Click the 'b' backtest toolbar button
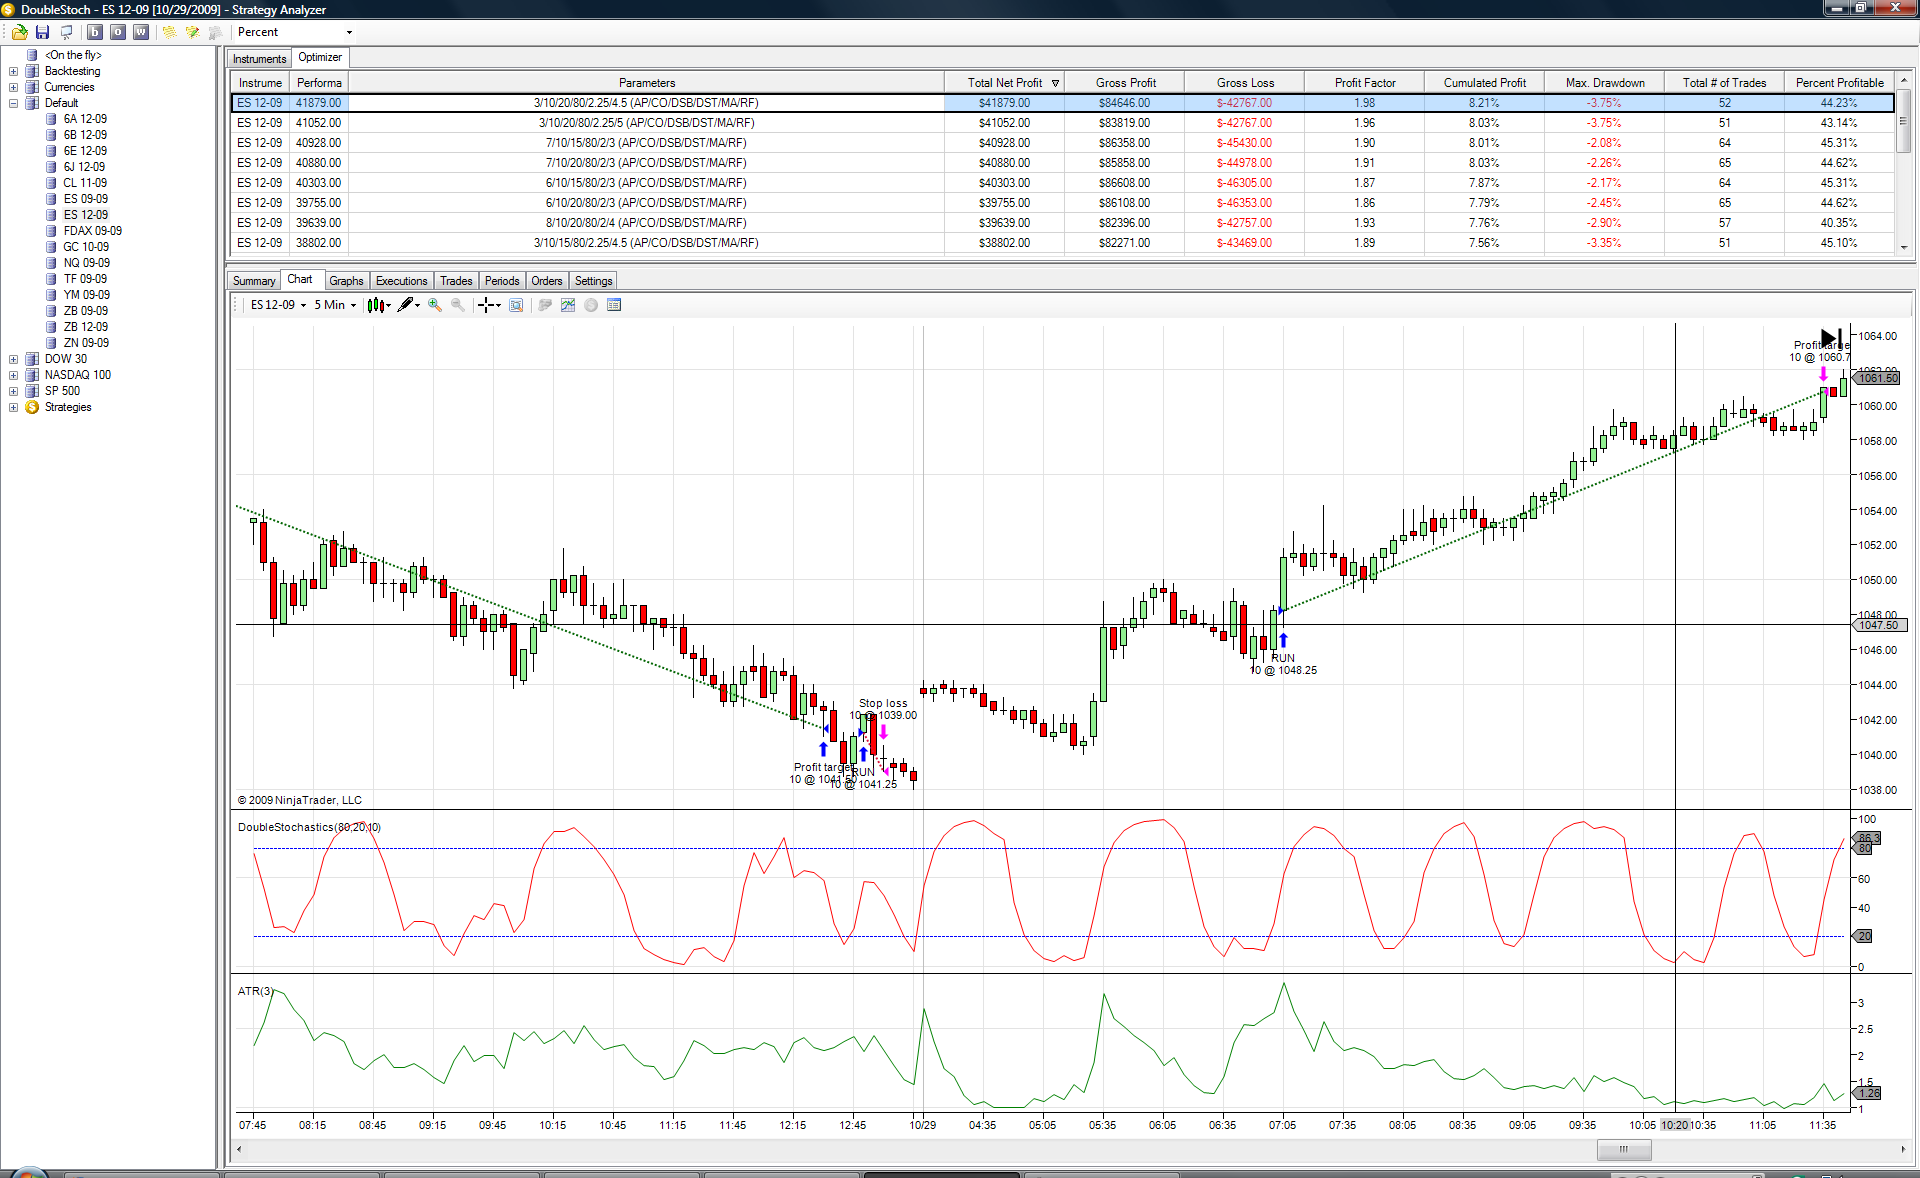 95,32
